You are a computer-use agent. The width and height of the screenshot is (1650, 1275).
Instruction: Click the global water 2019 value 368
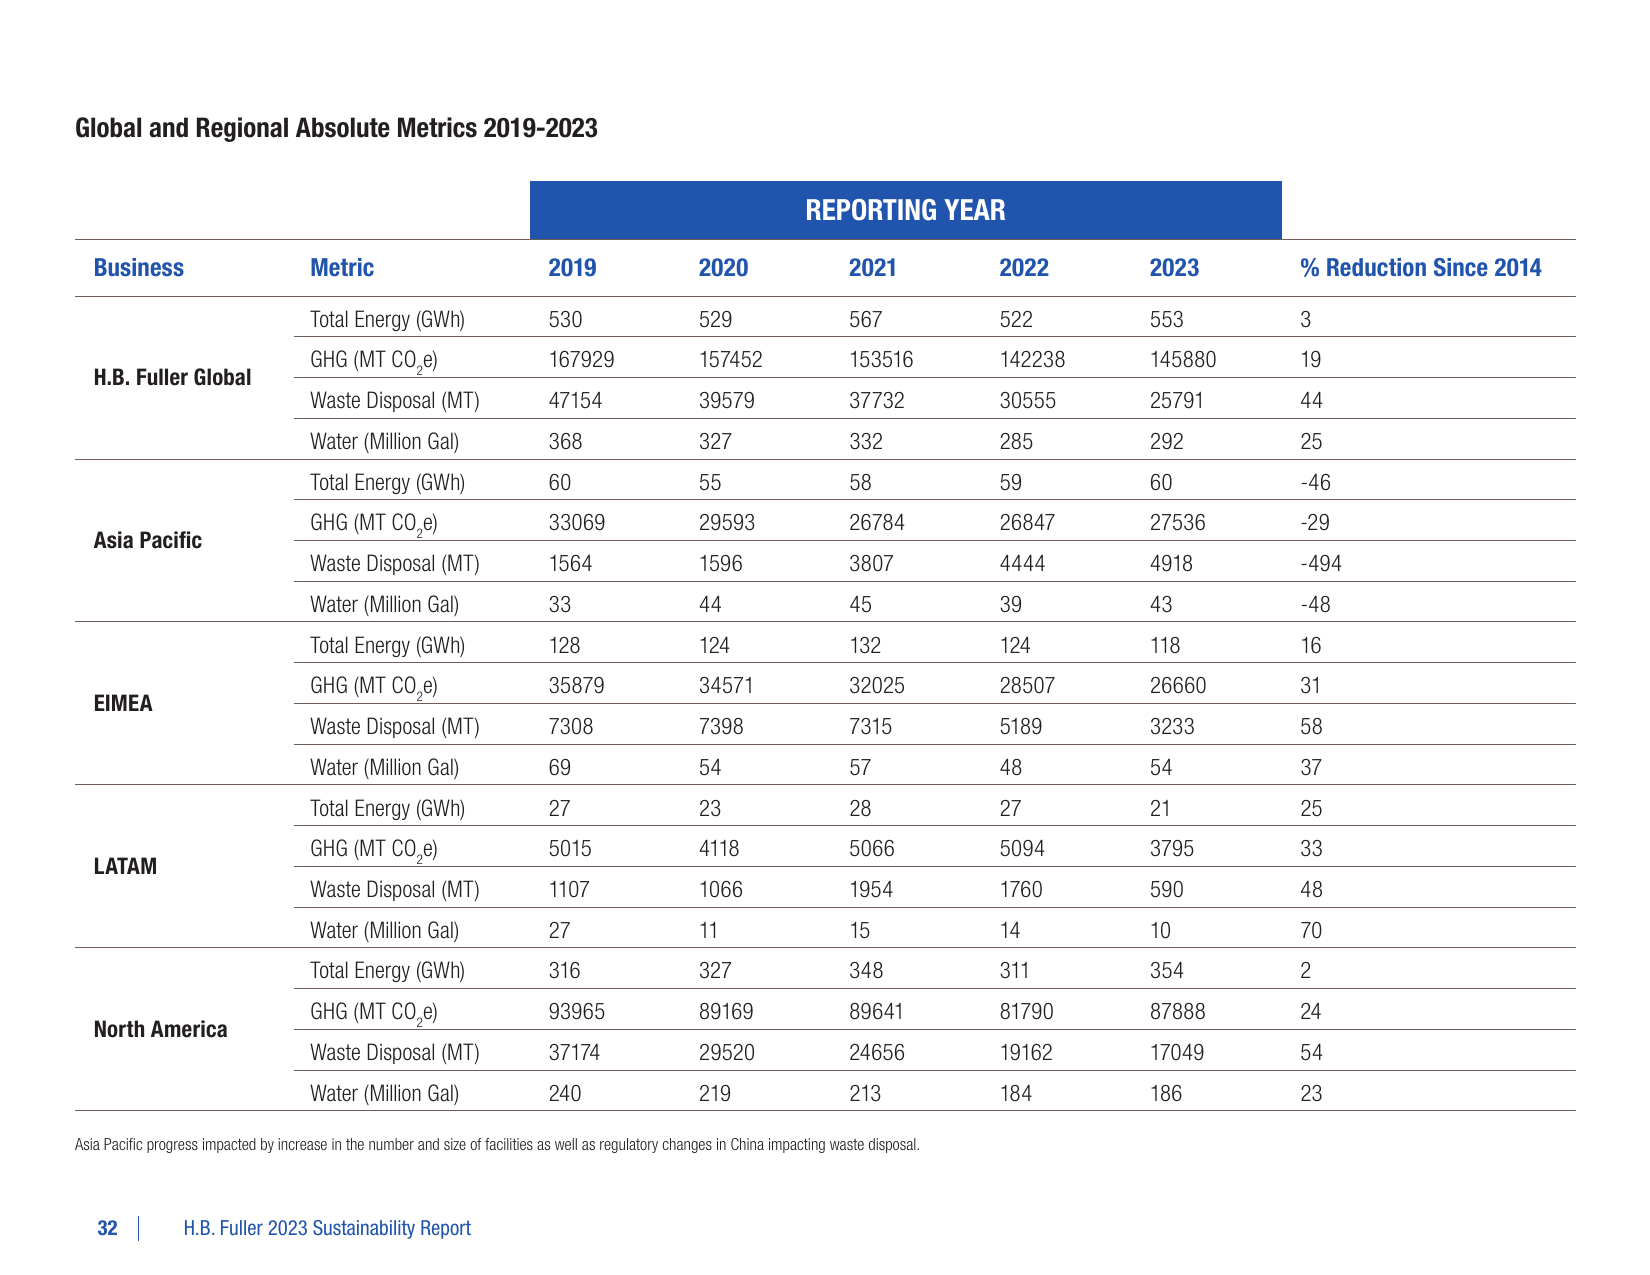coord(565,442)
